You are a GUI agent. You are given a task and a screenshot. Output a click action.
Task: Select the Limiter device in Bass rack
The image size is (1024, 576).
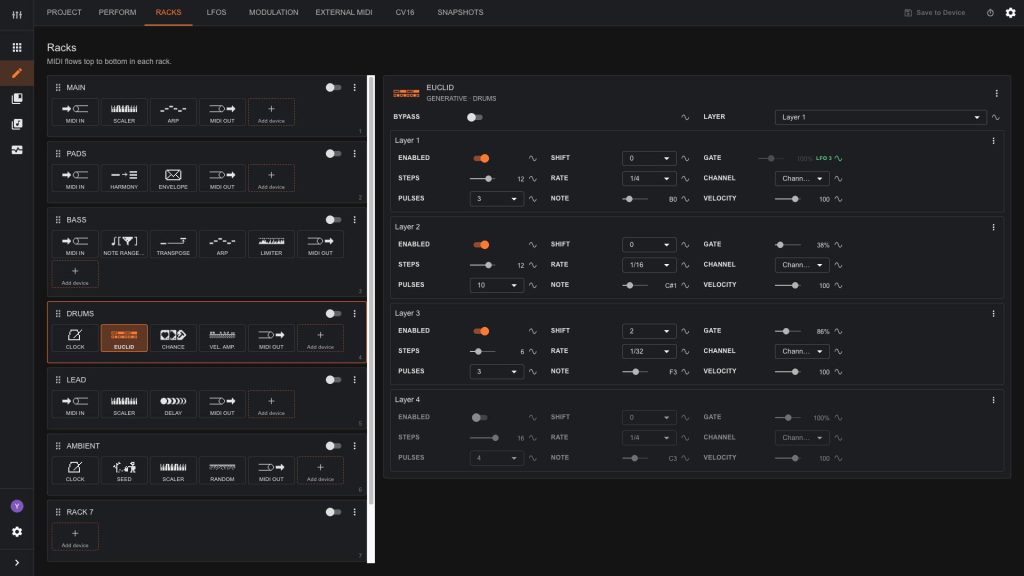[x=271, y=244]
